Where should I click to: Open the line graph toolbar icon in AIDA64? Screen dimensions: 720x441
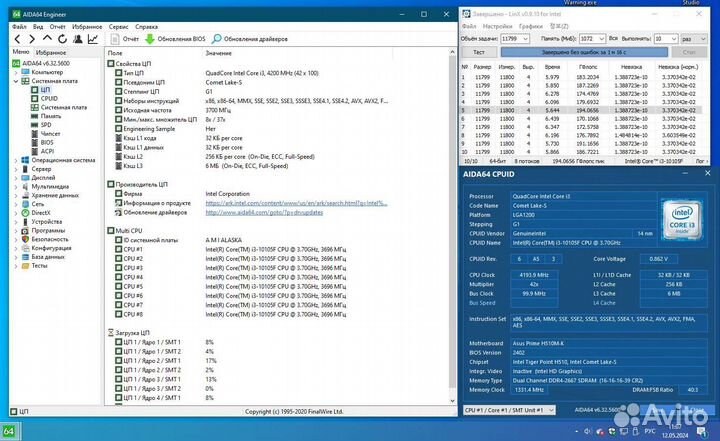tap(93, 39)
